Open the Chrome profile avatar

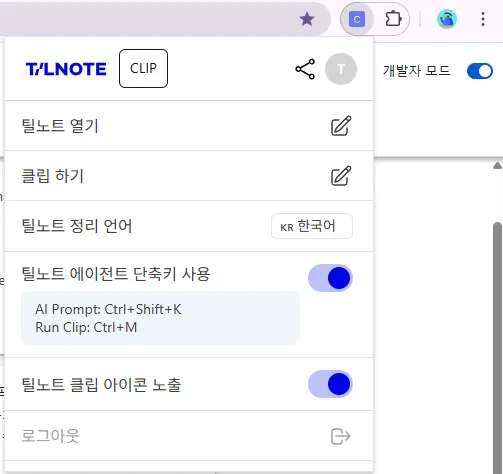[x=447, y=19]
